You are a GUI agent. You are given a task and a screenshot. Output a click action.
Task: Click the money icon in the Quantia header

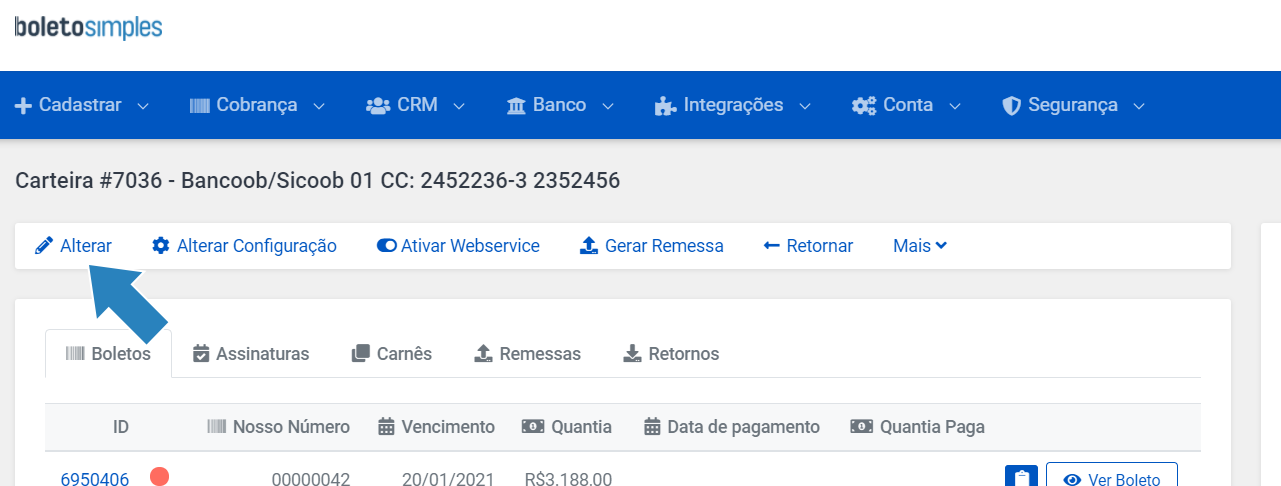pyautogui.click(x=533, y=426)
